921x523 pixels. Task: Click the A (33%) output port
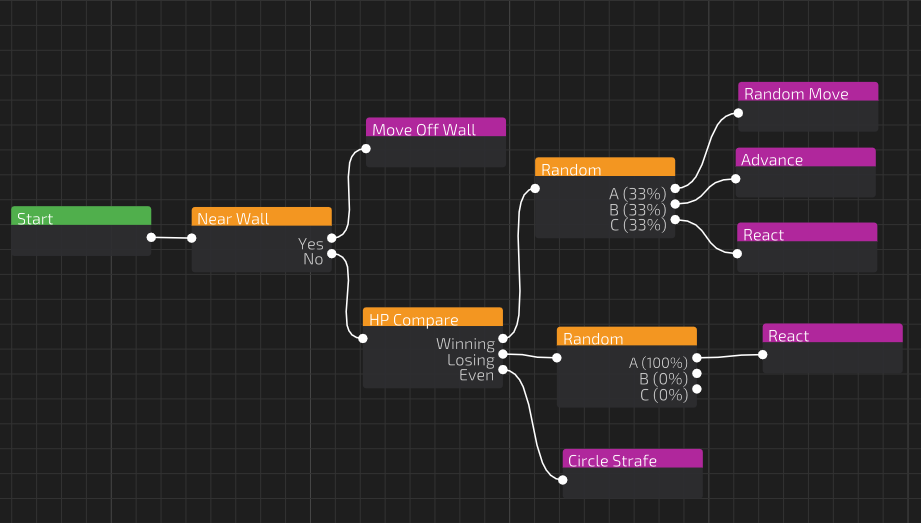pyautogui.click(x=675, y=187)
